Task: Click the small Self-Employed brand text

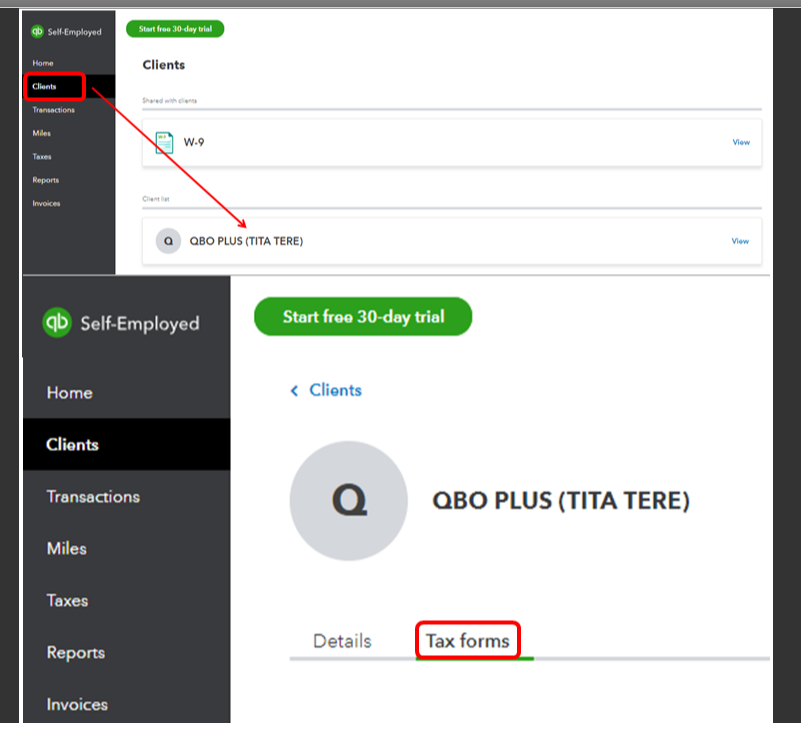Action: (75, 32)
